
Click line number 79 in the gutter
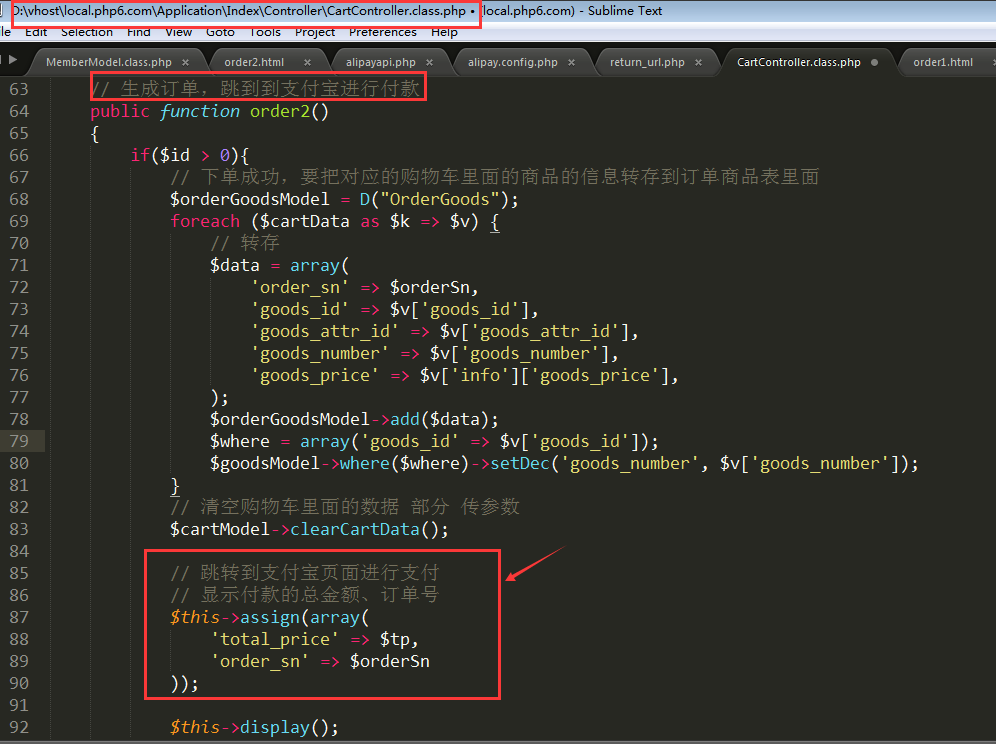click(20, 441)
